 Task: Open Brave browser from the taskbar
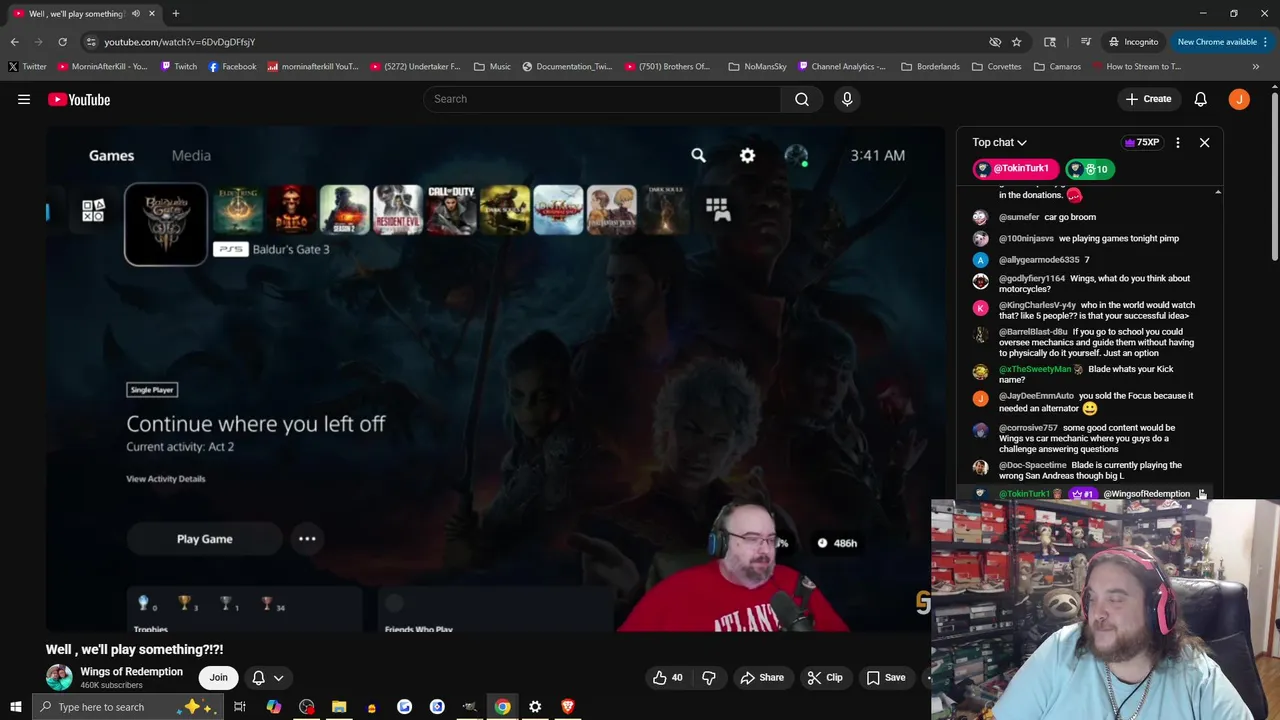[x=568, y=707]
